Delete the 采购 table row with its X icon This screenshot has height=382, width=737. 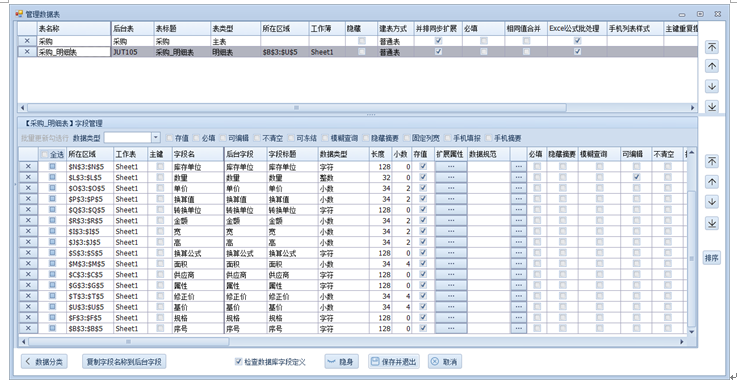27,41
